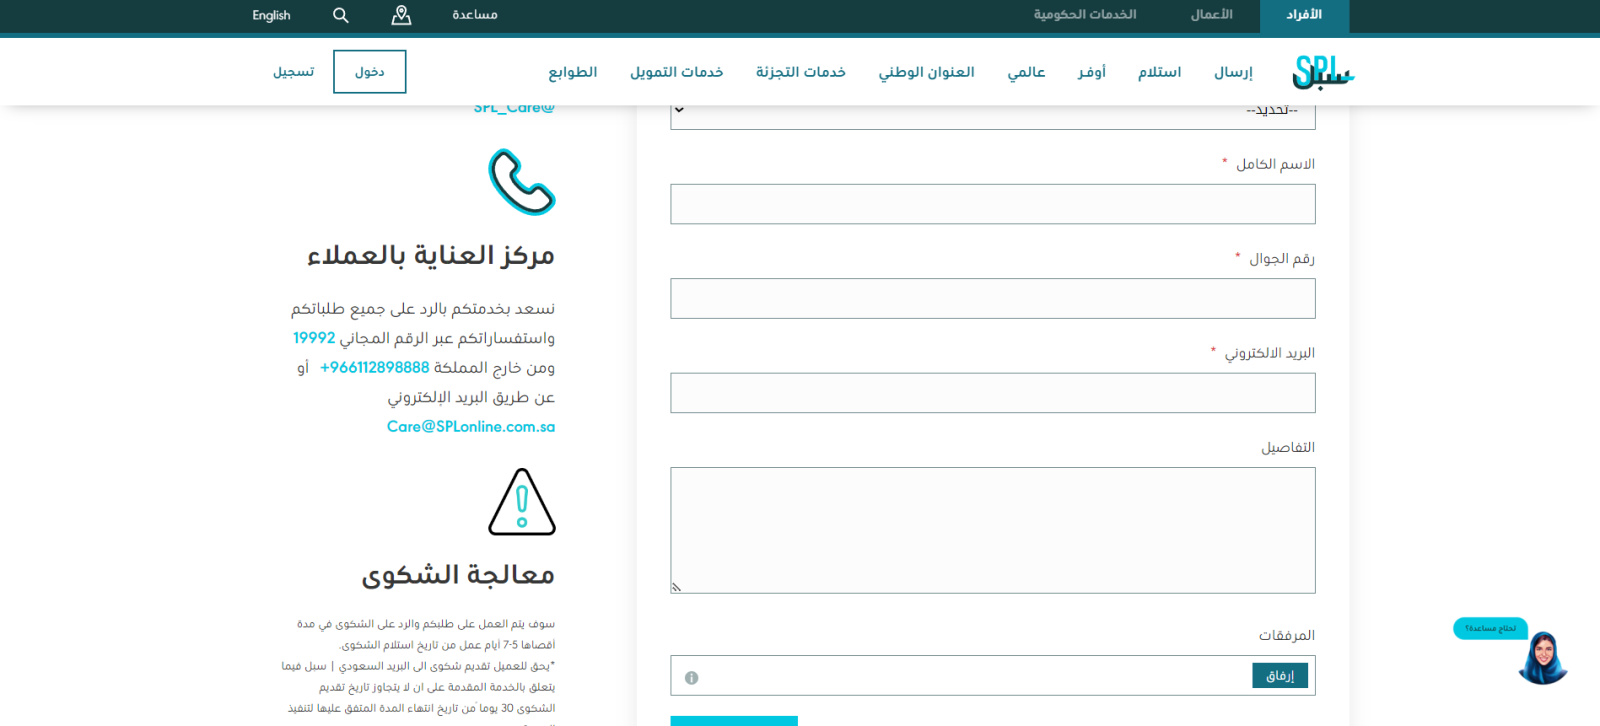
Task: Open the branch locator map pin icon
Action: pos(401,15)
